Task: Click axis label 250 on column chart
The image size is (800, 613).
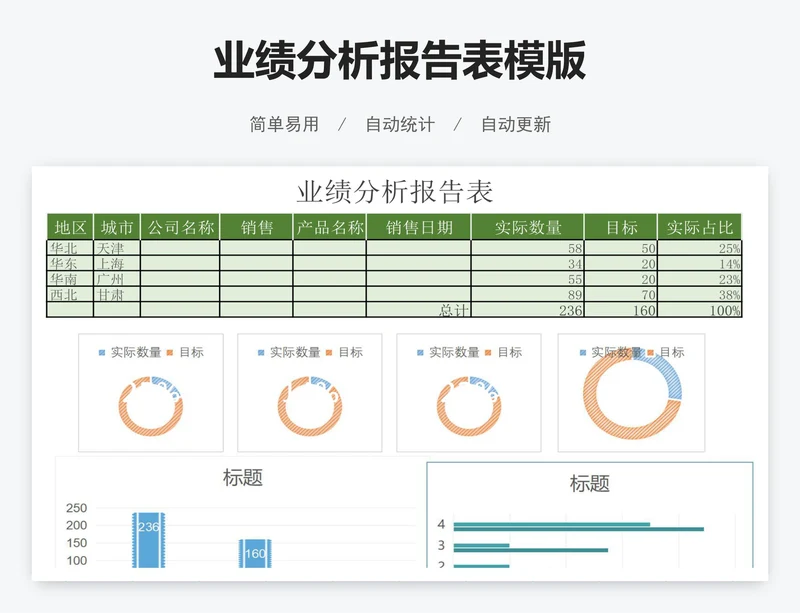Action: 77,508
